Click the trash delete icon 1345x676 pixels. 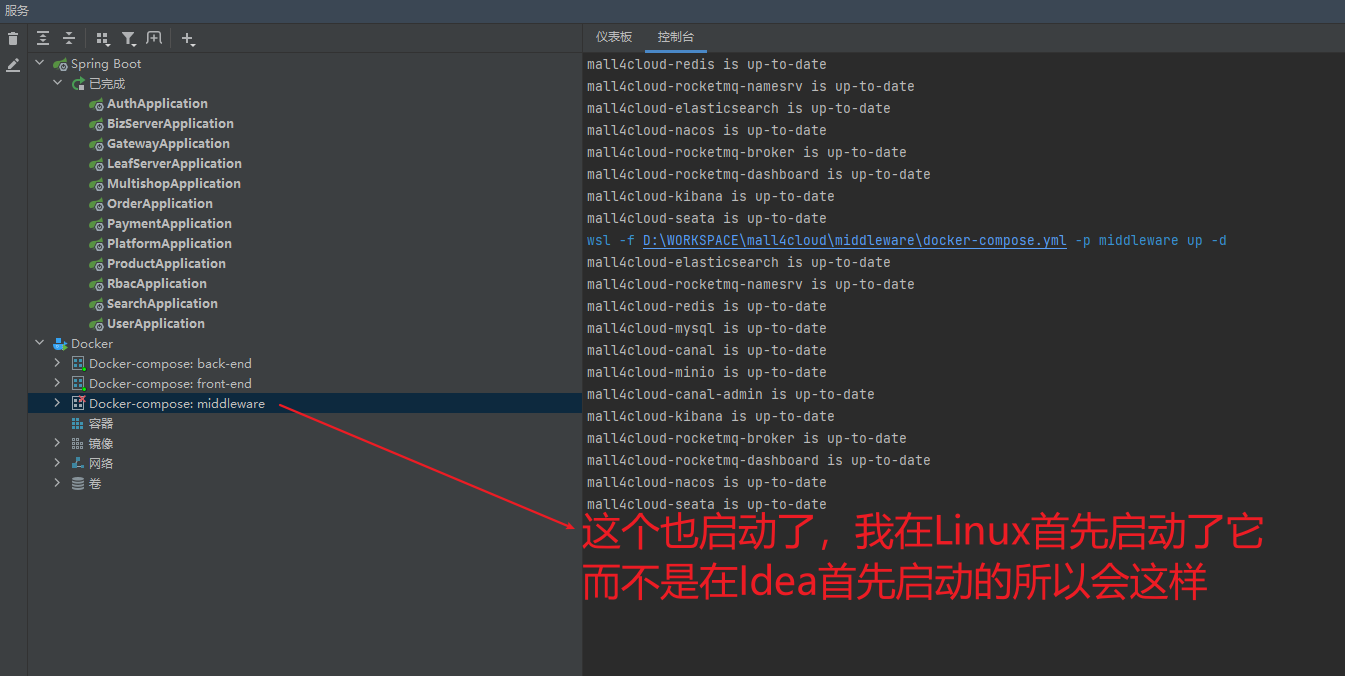pos(13,39)
